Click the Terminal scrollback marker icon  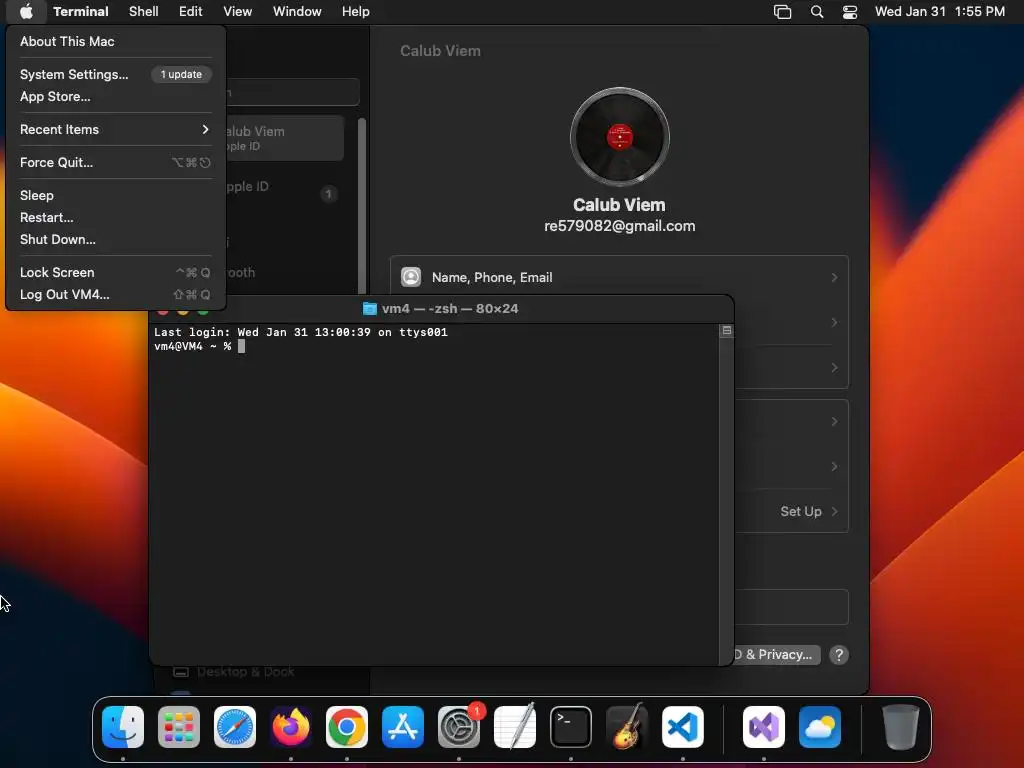point(726,331)
